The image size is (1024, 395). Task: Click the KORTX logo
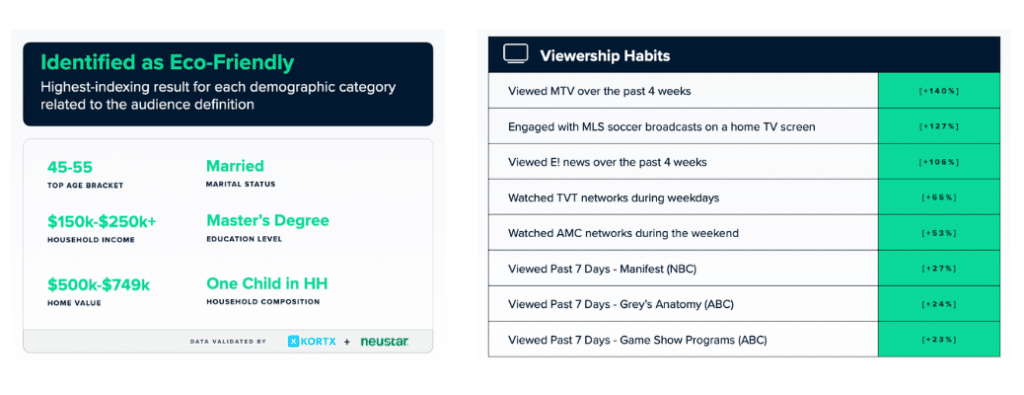pos(312,341)
